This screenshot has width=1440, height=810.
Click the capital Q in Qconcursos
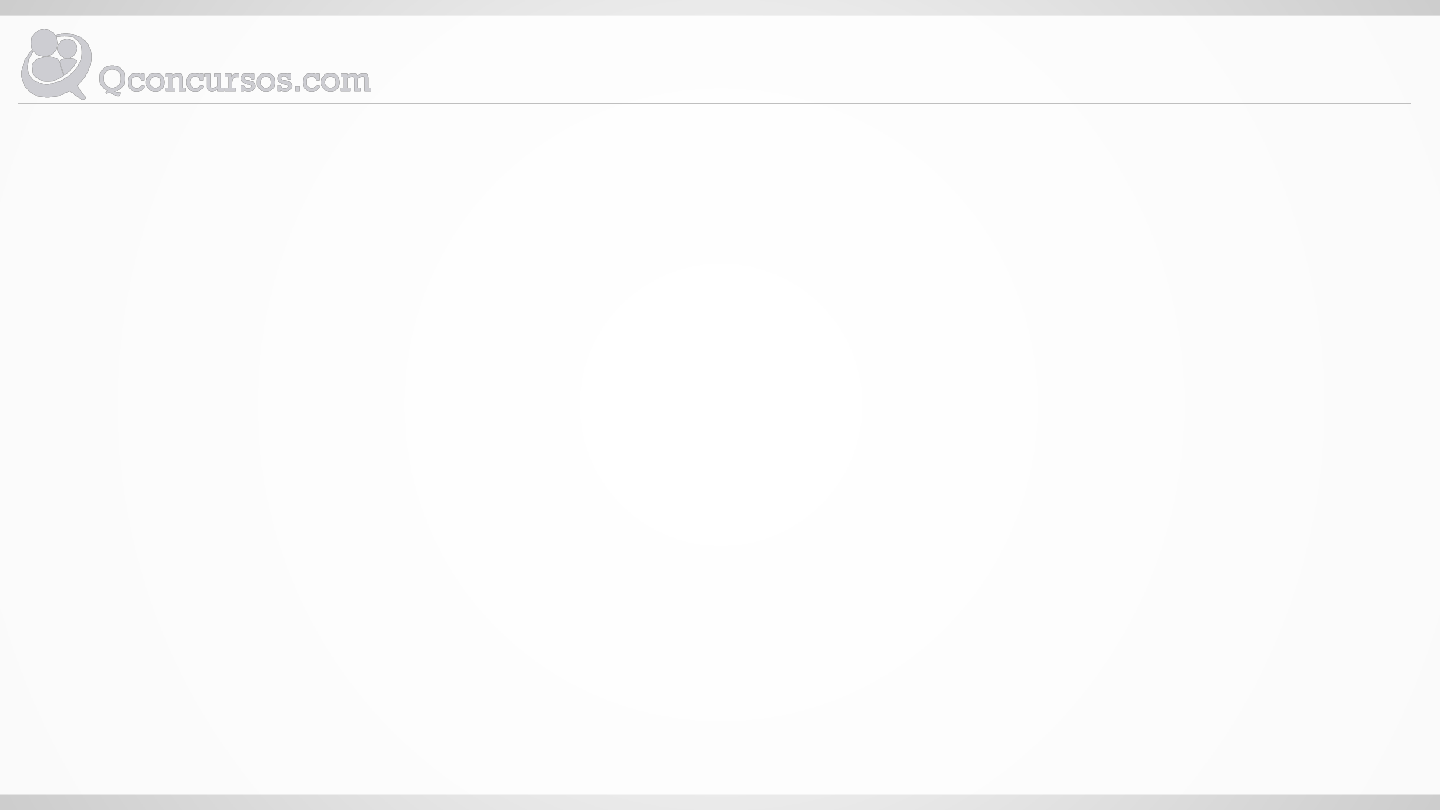coord(113,80)
